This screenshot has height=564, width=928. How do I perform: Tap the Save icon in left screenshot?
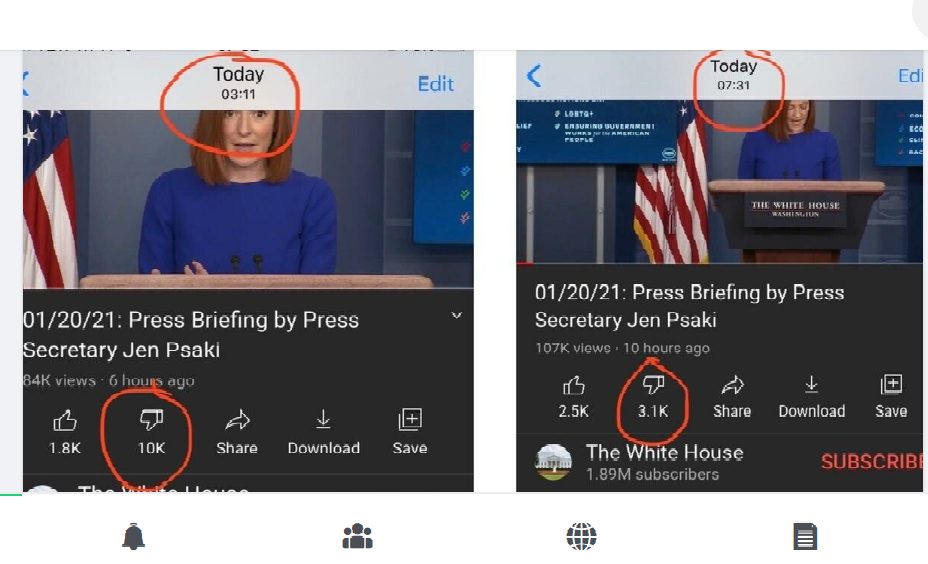click(x=410, y=420)
